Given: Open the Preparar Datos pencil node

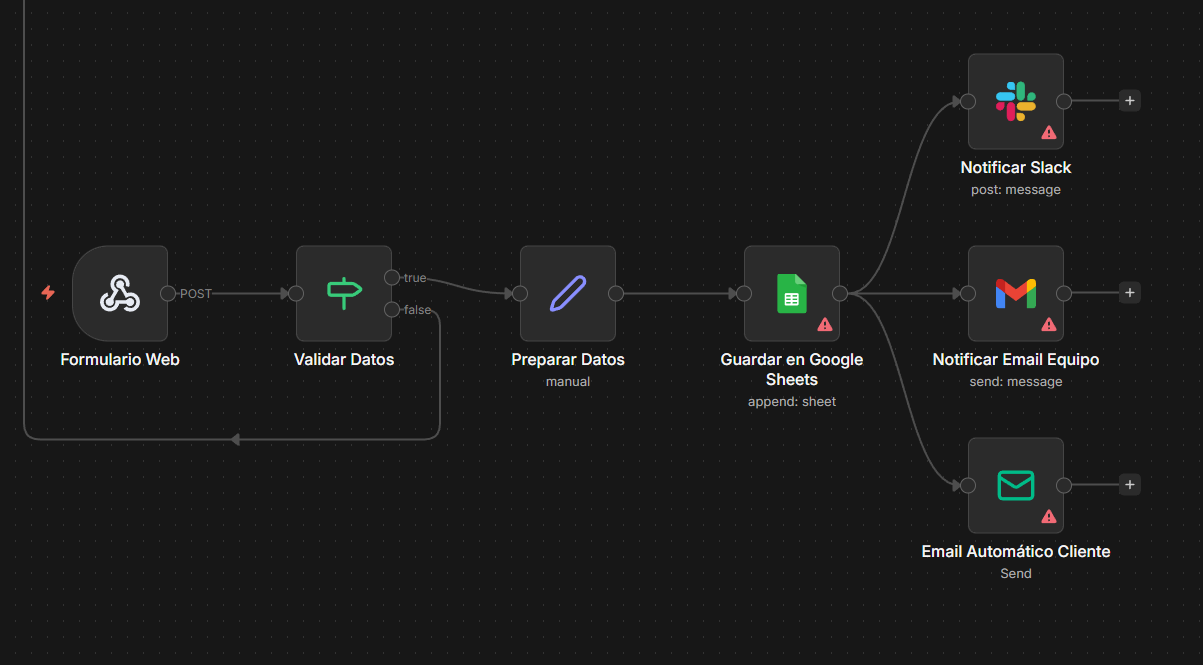Looking at the screenshot, I should click(568, 293).
